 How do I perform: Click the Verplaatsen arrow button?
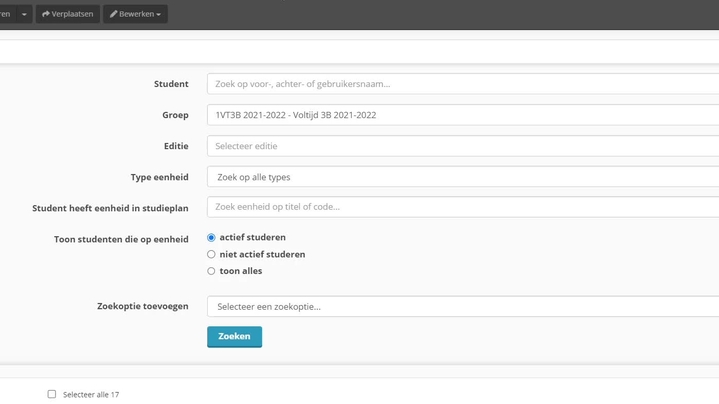(67, 14)
